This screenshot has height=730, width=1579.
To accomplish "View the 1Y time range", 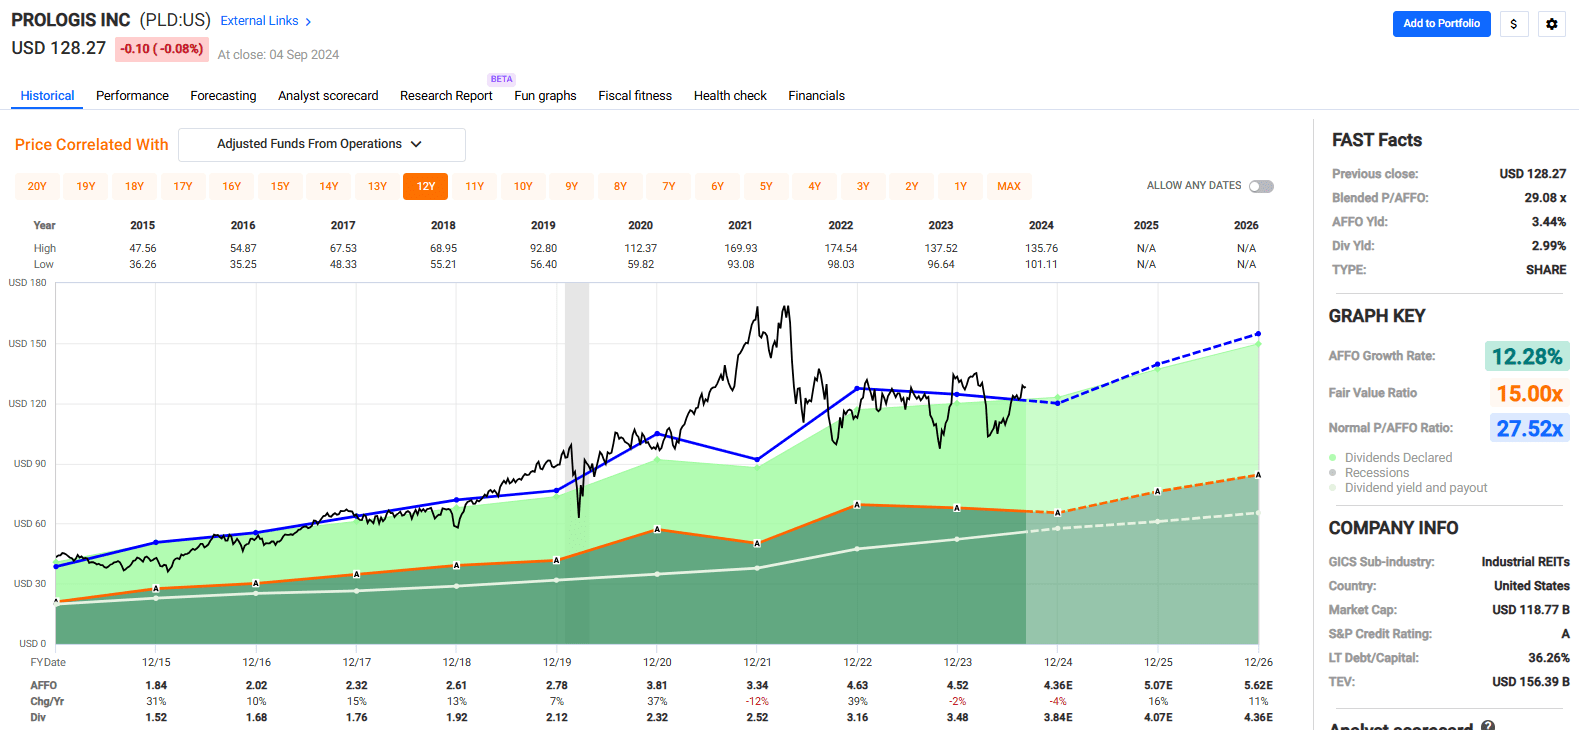I will click(x=960, y=186).
